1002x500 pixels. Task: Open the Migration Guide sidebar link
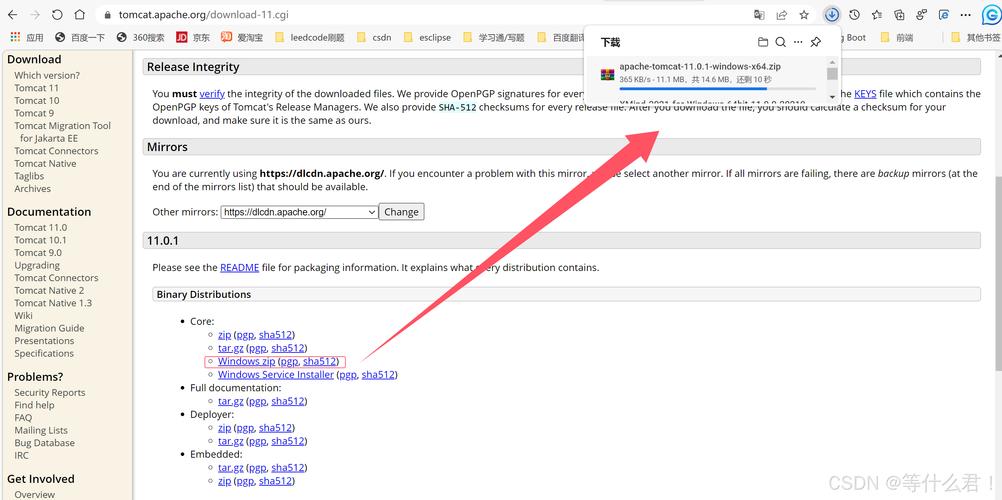click(49, 328)
